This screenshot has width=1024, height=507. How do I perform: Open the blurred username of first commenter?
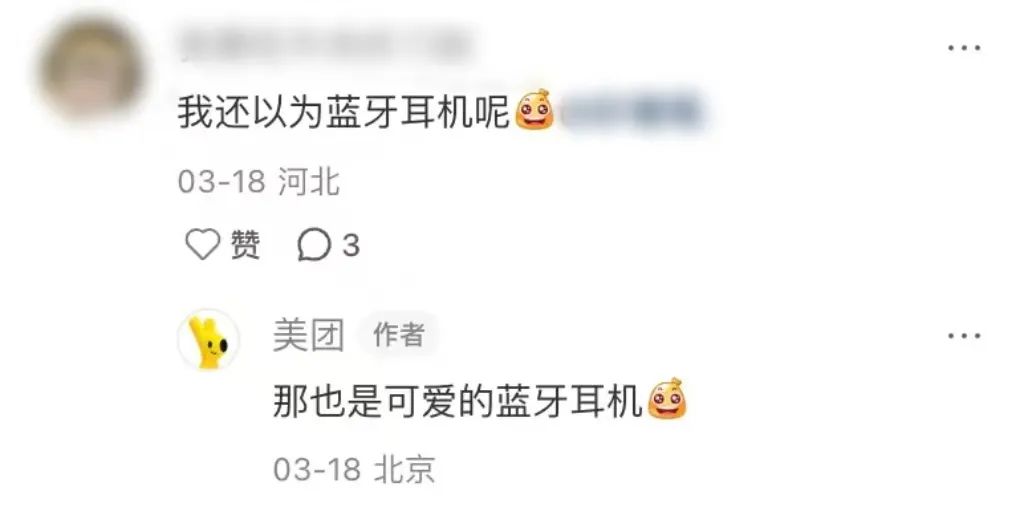325,44
